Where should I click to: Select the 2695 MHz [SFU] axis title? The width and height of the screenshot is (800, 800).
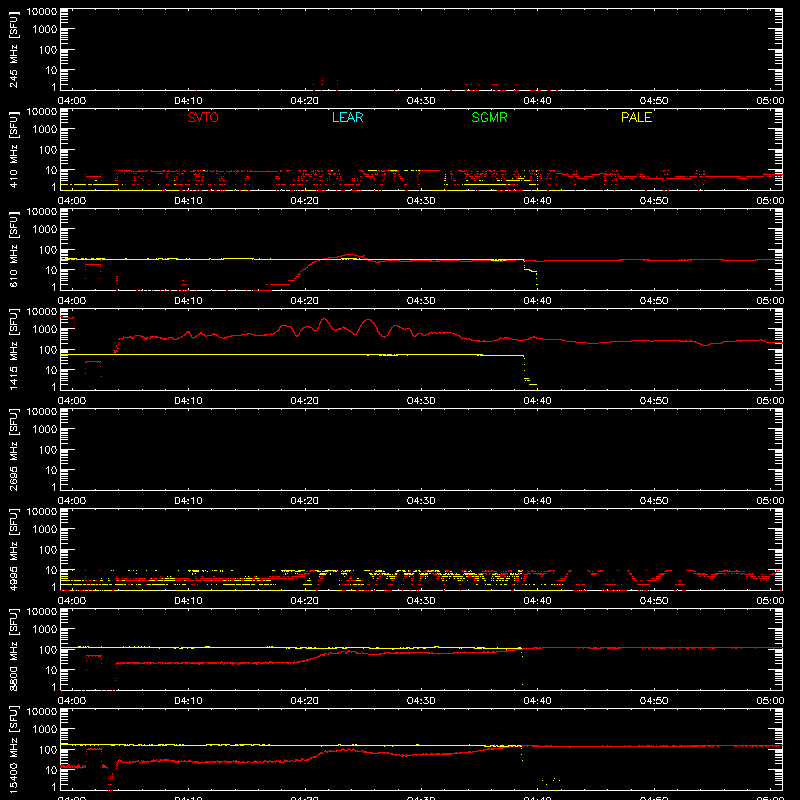pyautogui.click(x=13, y=449)
